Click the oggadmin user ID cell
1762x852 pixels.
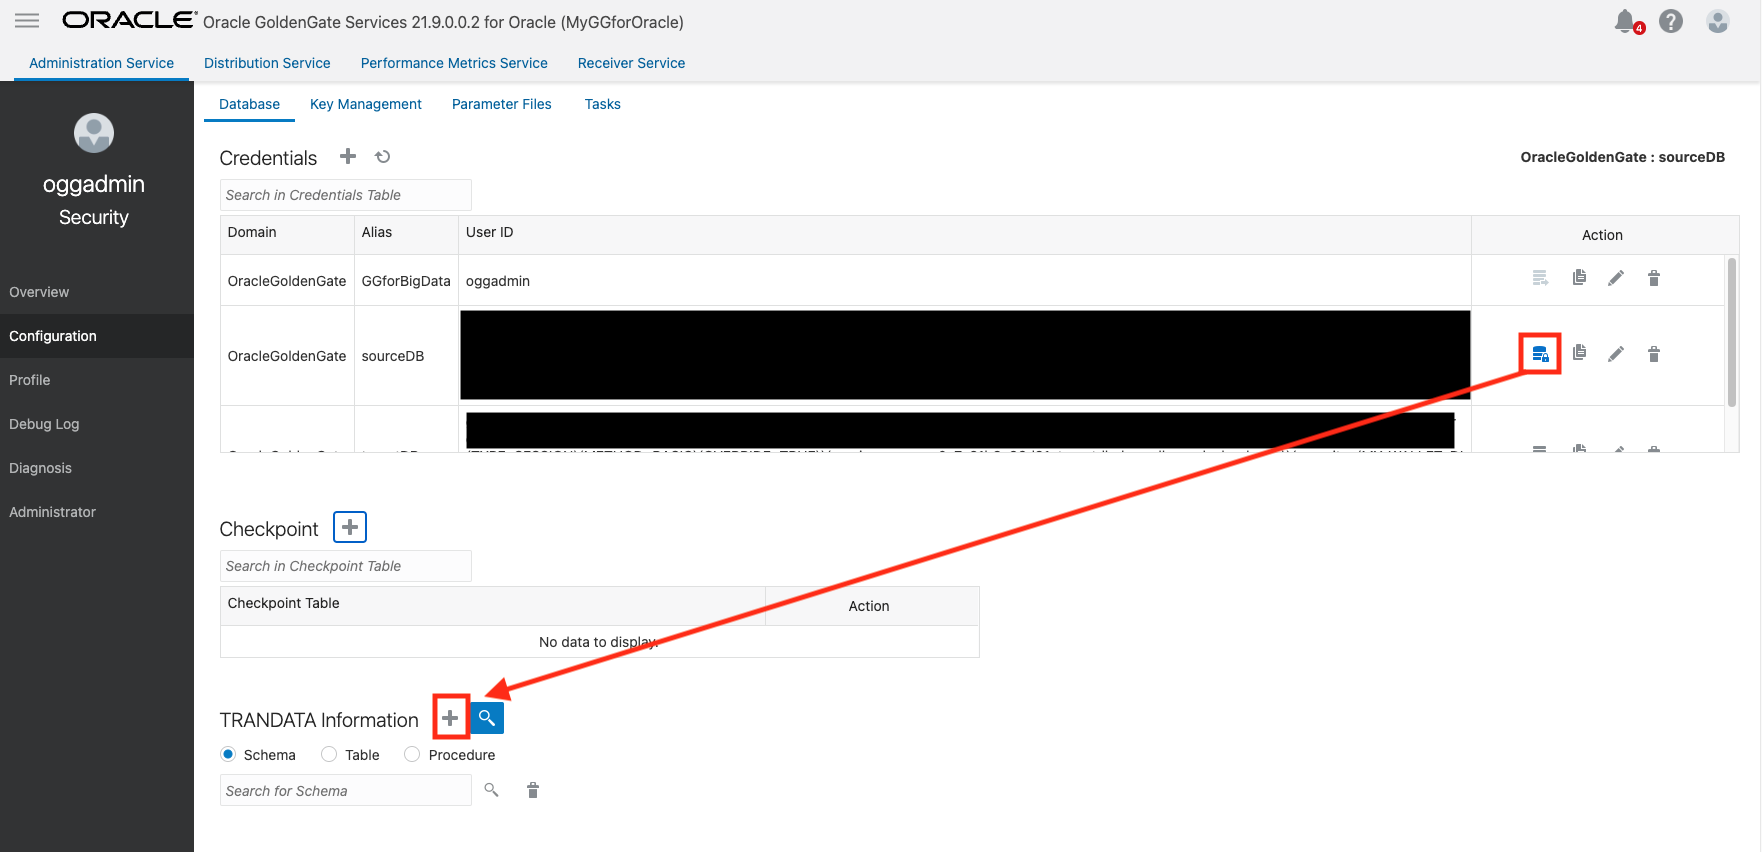[965, 281]
